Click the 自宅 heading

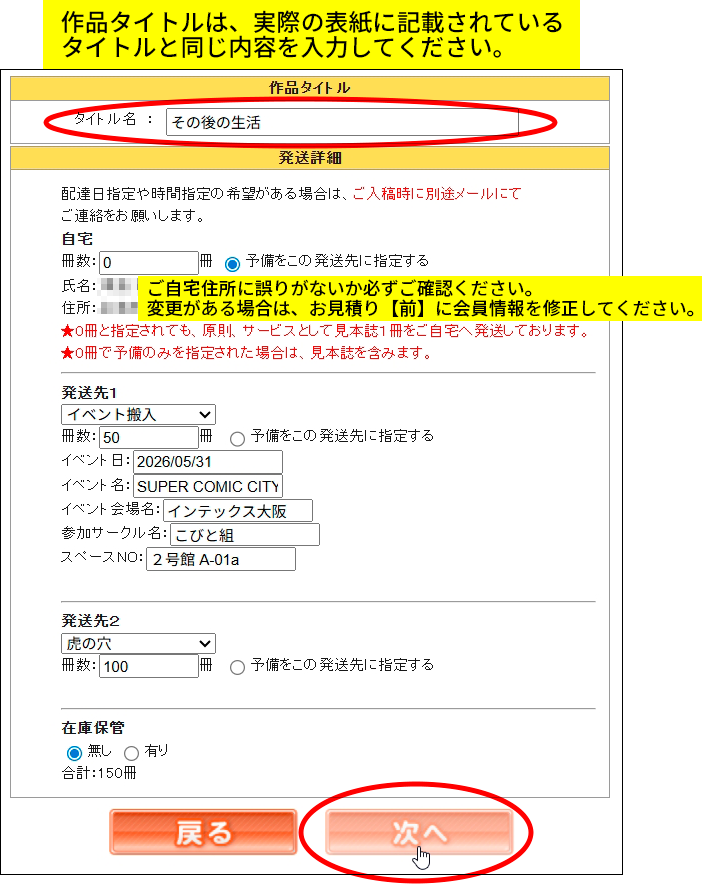[77, 239]
